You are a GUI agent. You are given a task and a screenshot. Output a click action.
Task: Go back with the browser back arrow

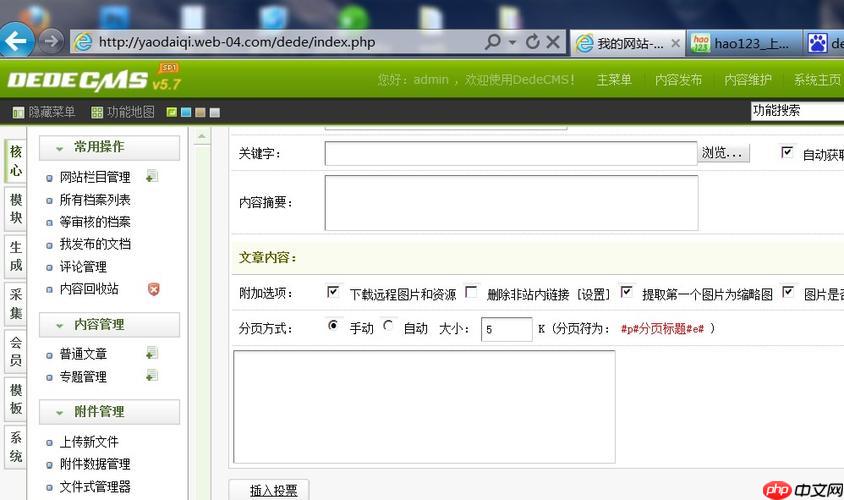(16, 40)
